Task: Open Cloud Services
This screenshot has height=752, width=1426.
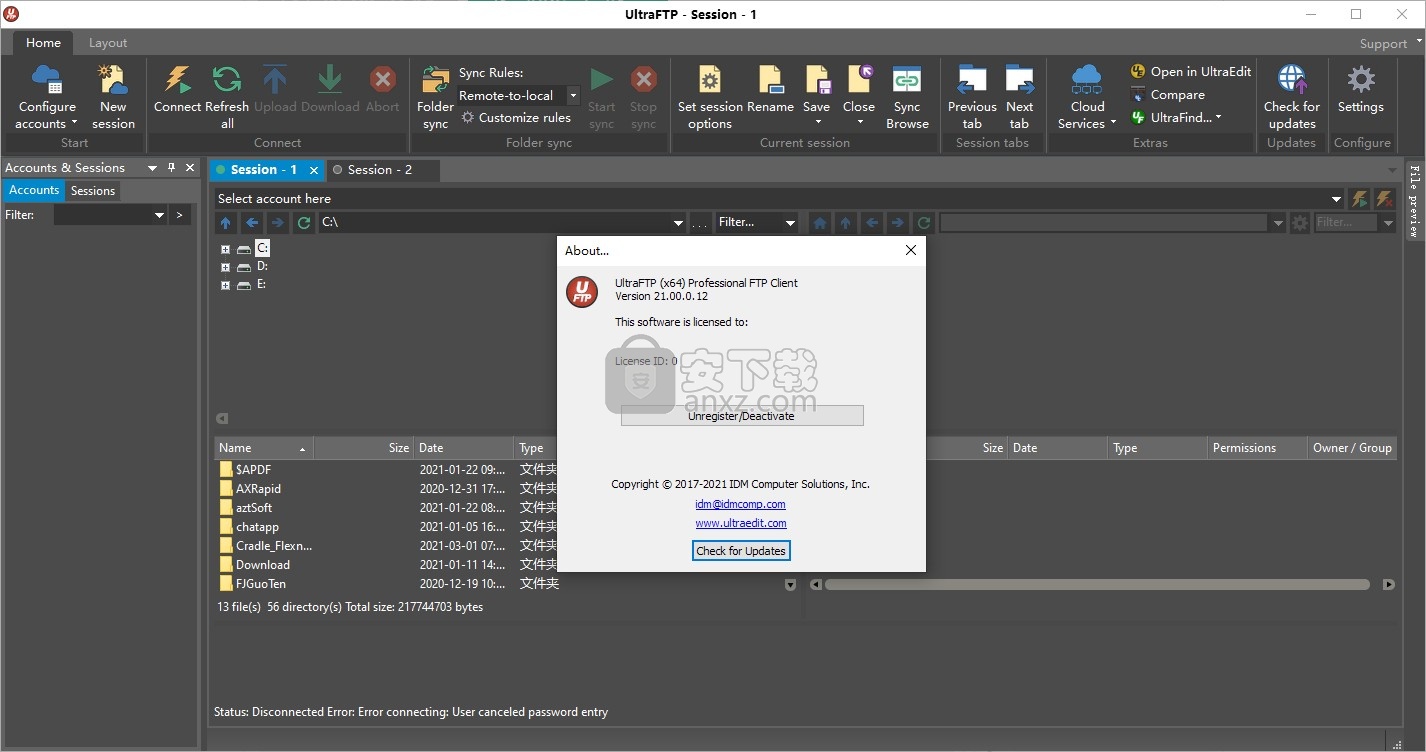Action: click(x=1086, y=97)
